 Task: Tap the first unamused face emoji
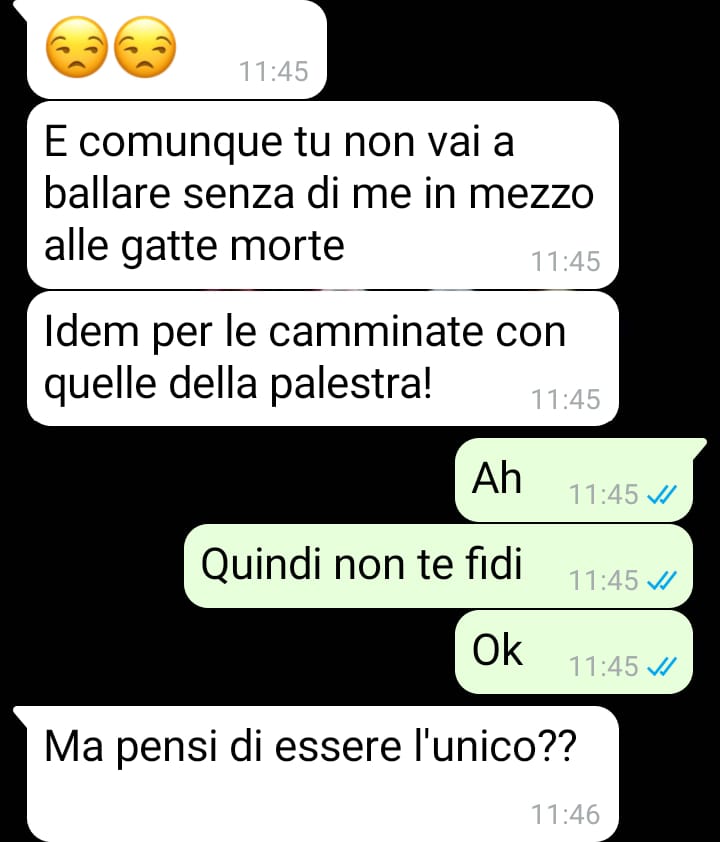click(x=77, y=47)
